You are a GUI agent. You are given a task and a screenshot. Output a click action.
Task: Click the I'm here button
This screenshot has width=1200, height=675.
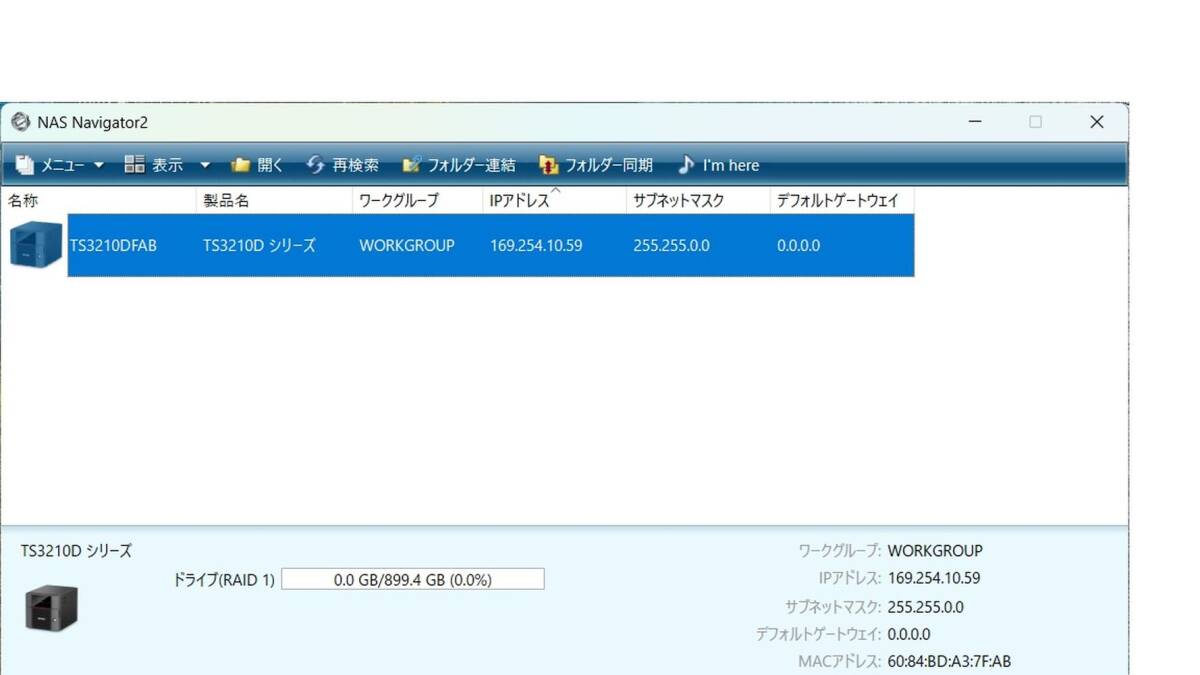click(718, 165)
